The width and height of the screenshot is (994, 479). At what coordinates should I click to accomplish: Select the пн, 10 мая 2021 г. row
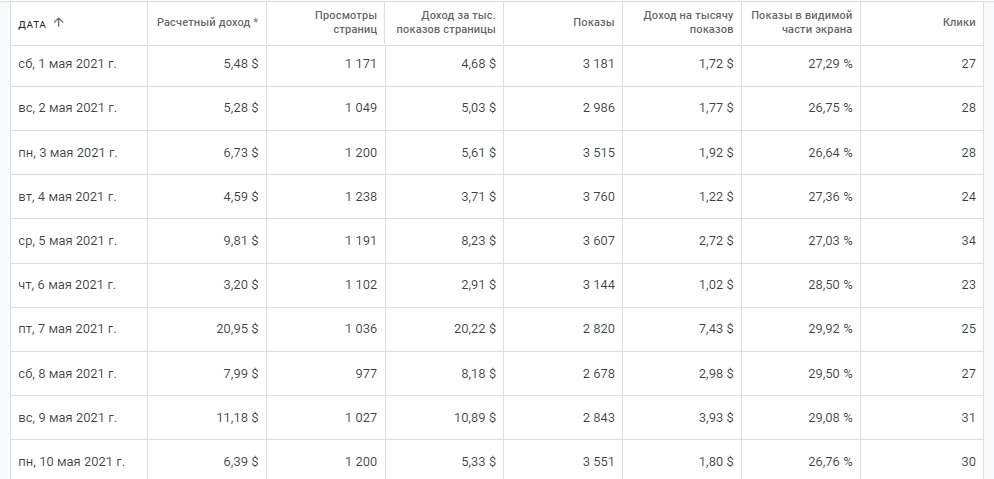(71, 462)
